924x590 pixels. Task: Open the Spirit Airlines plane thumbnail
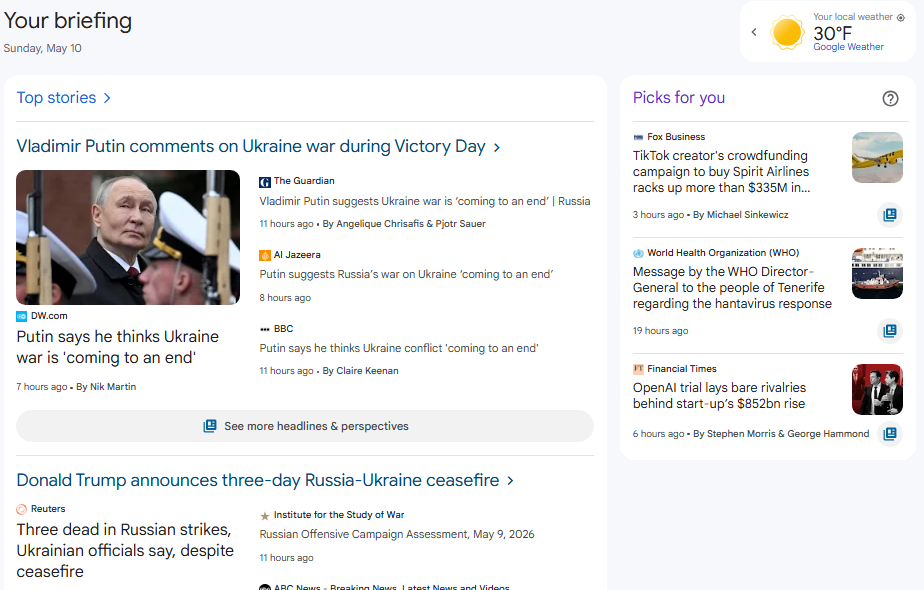[877, 157]
